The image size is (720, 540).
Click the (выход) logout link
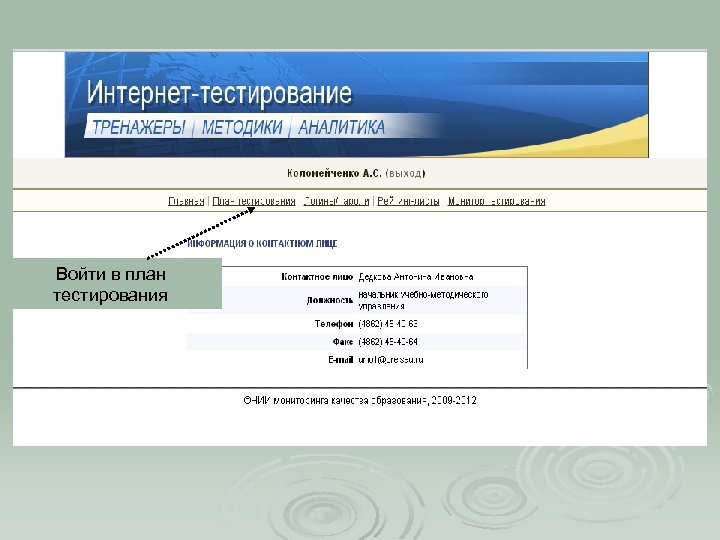(405, 174)
